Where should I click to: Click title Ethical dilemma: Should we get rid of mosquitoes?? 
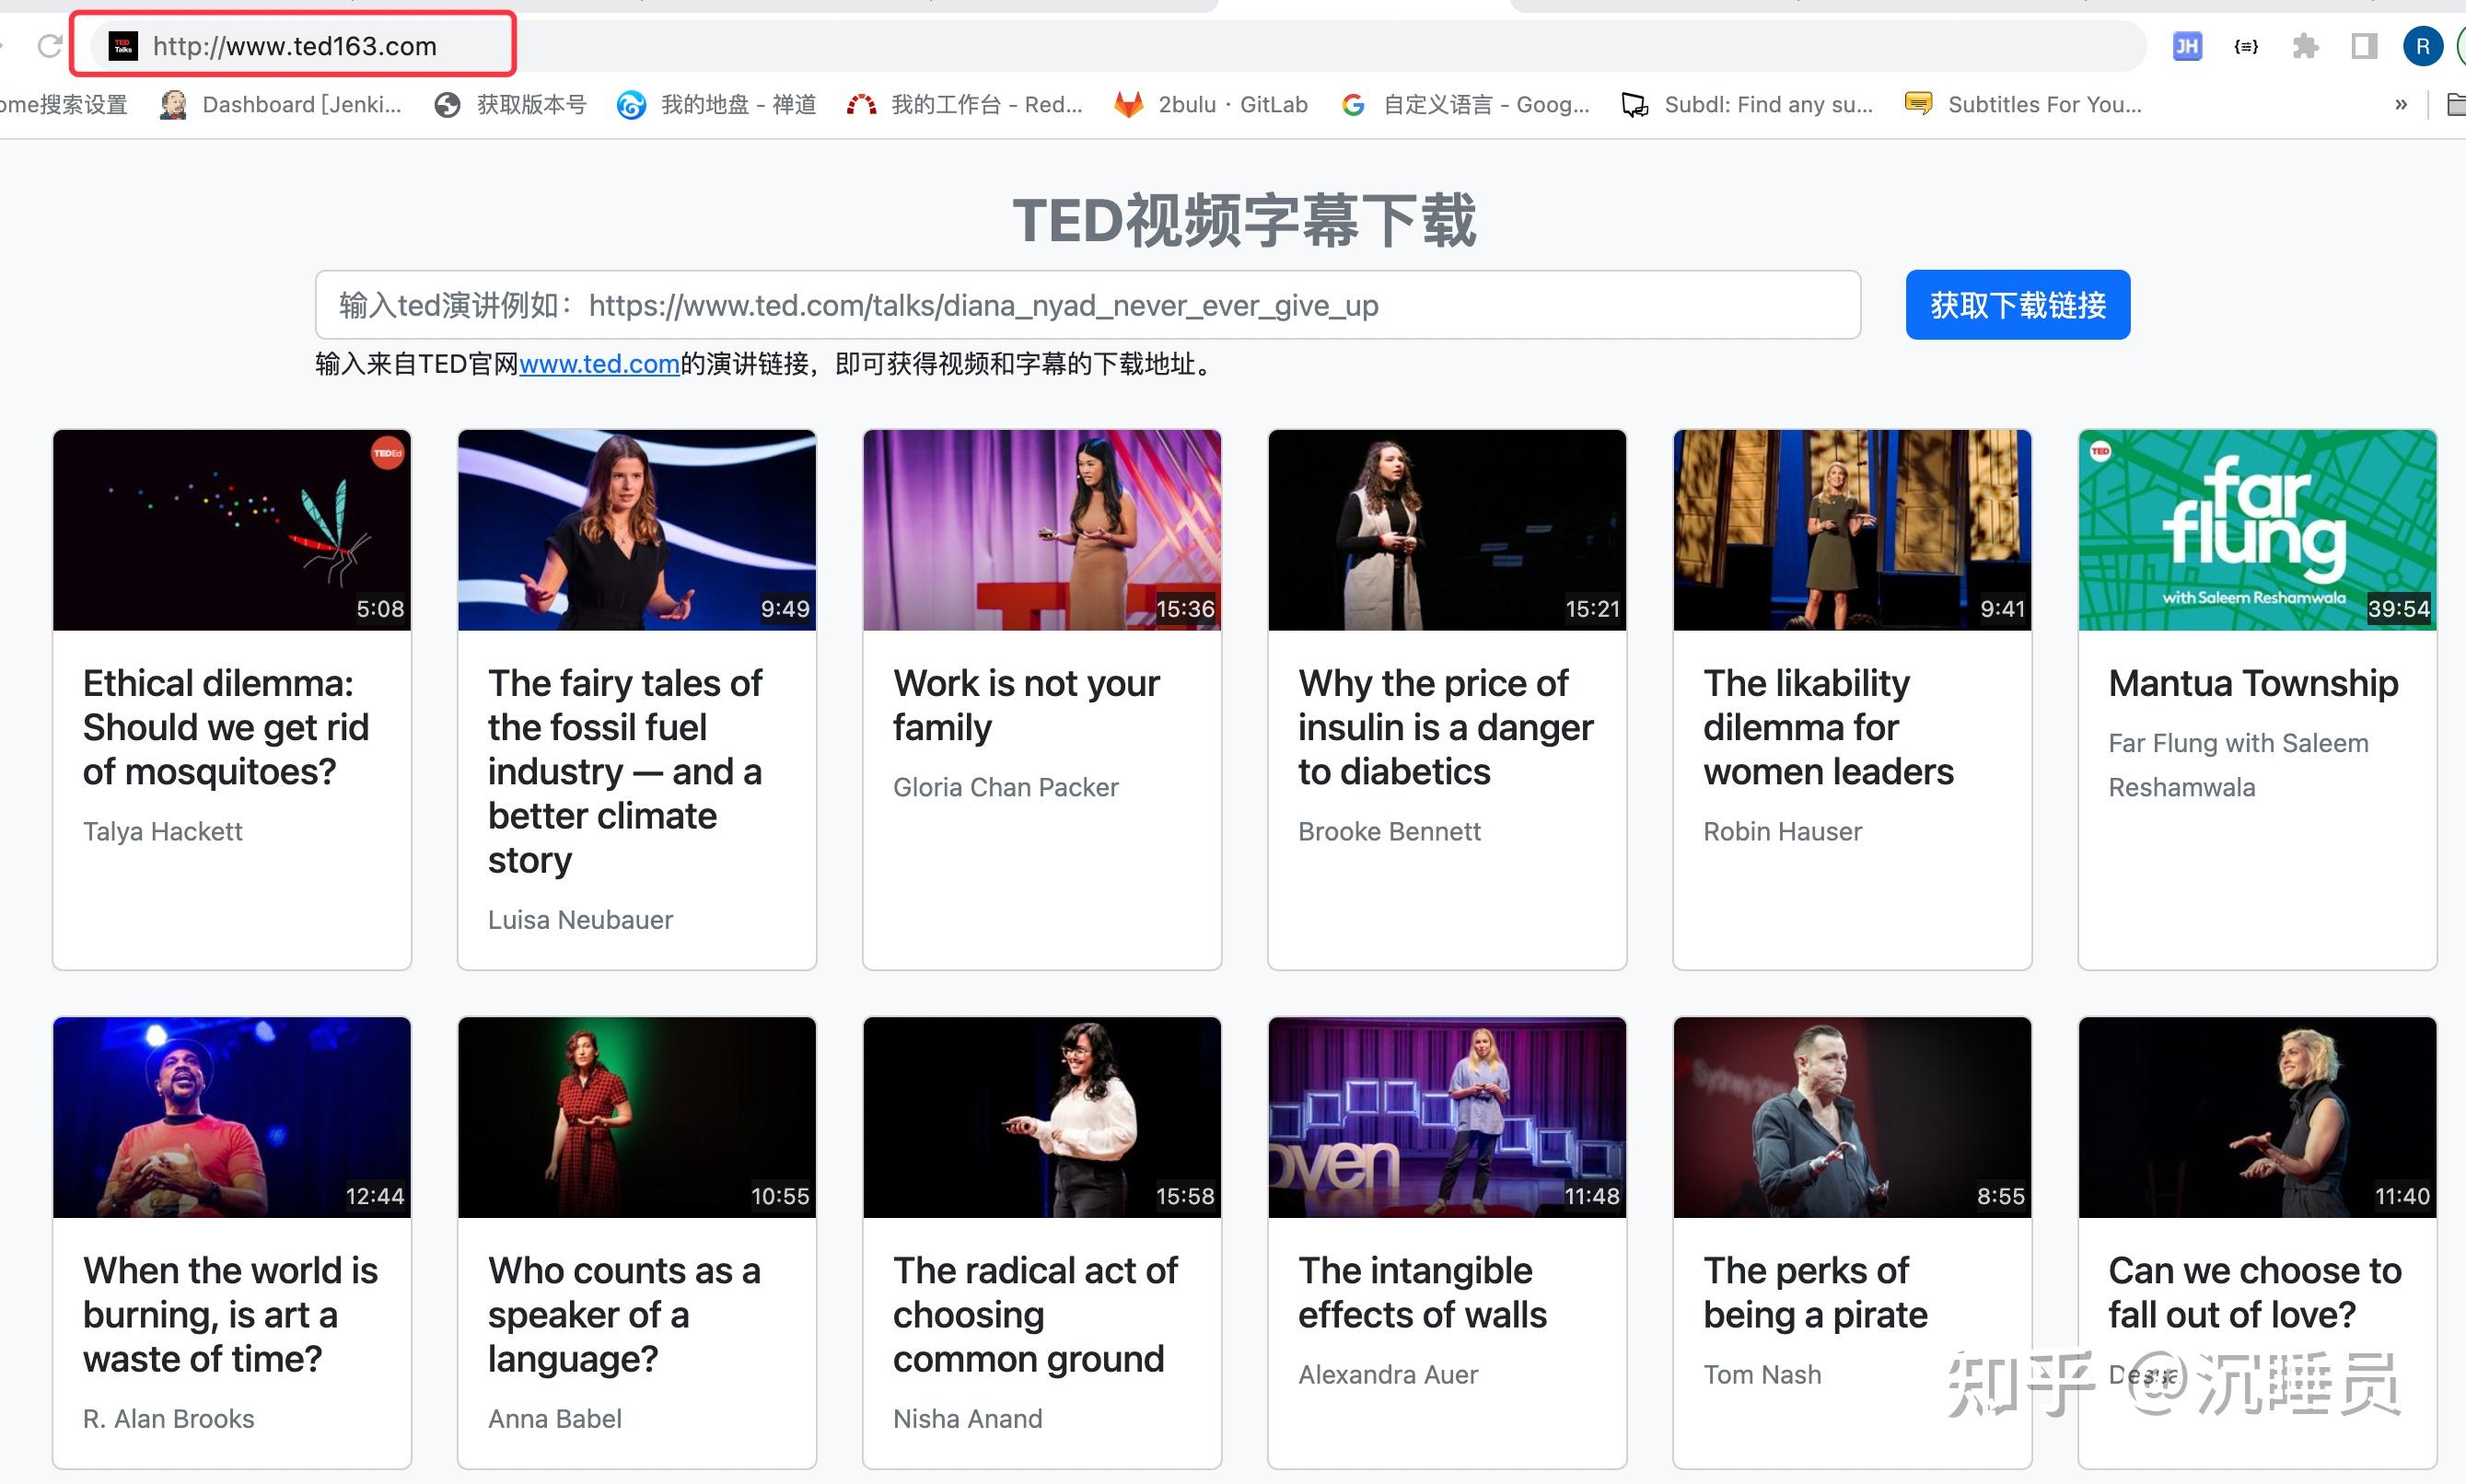point(226,727)
